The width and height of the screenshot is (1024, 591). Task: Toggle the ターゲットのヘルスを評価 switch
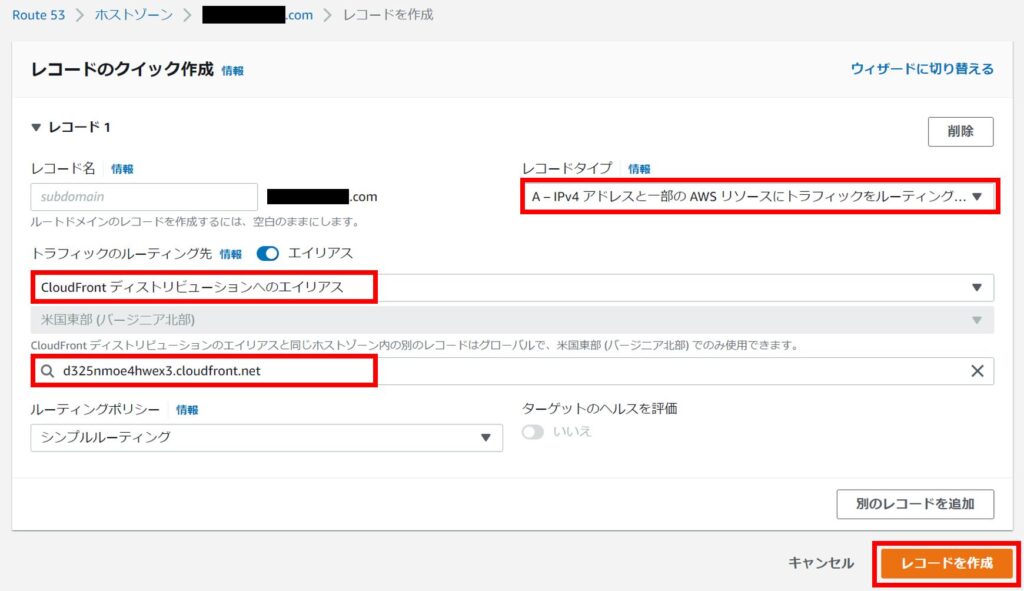[x=534, y=432]
